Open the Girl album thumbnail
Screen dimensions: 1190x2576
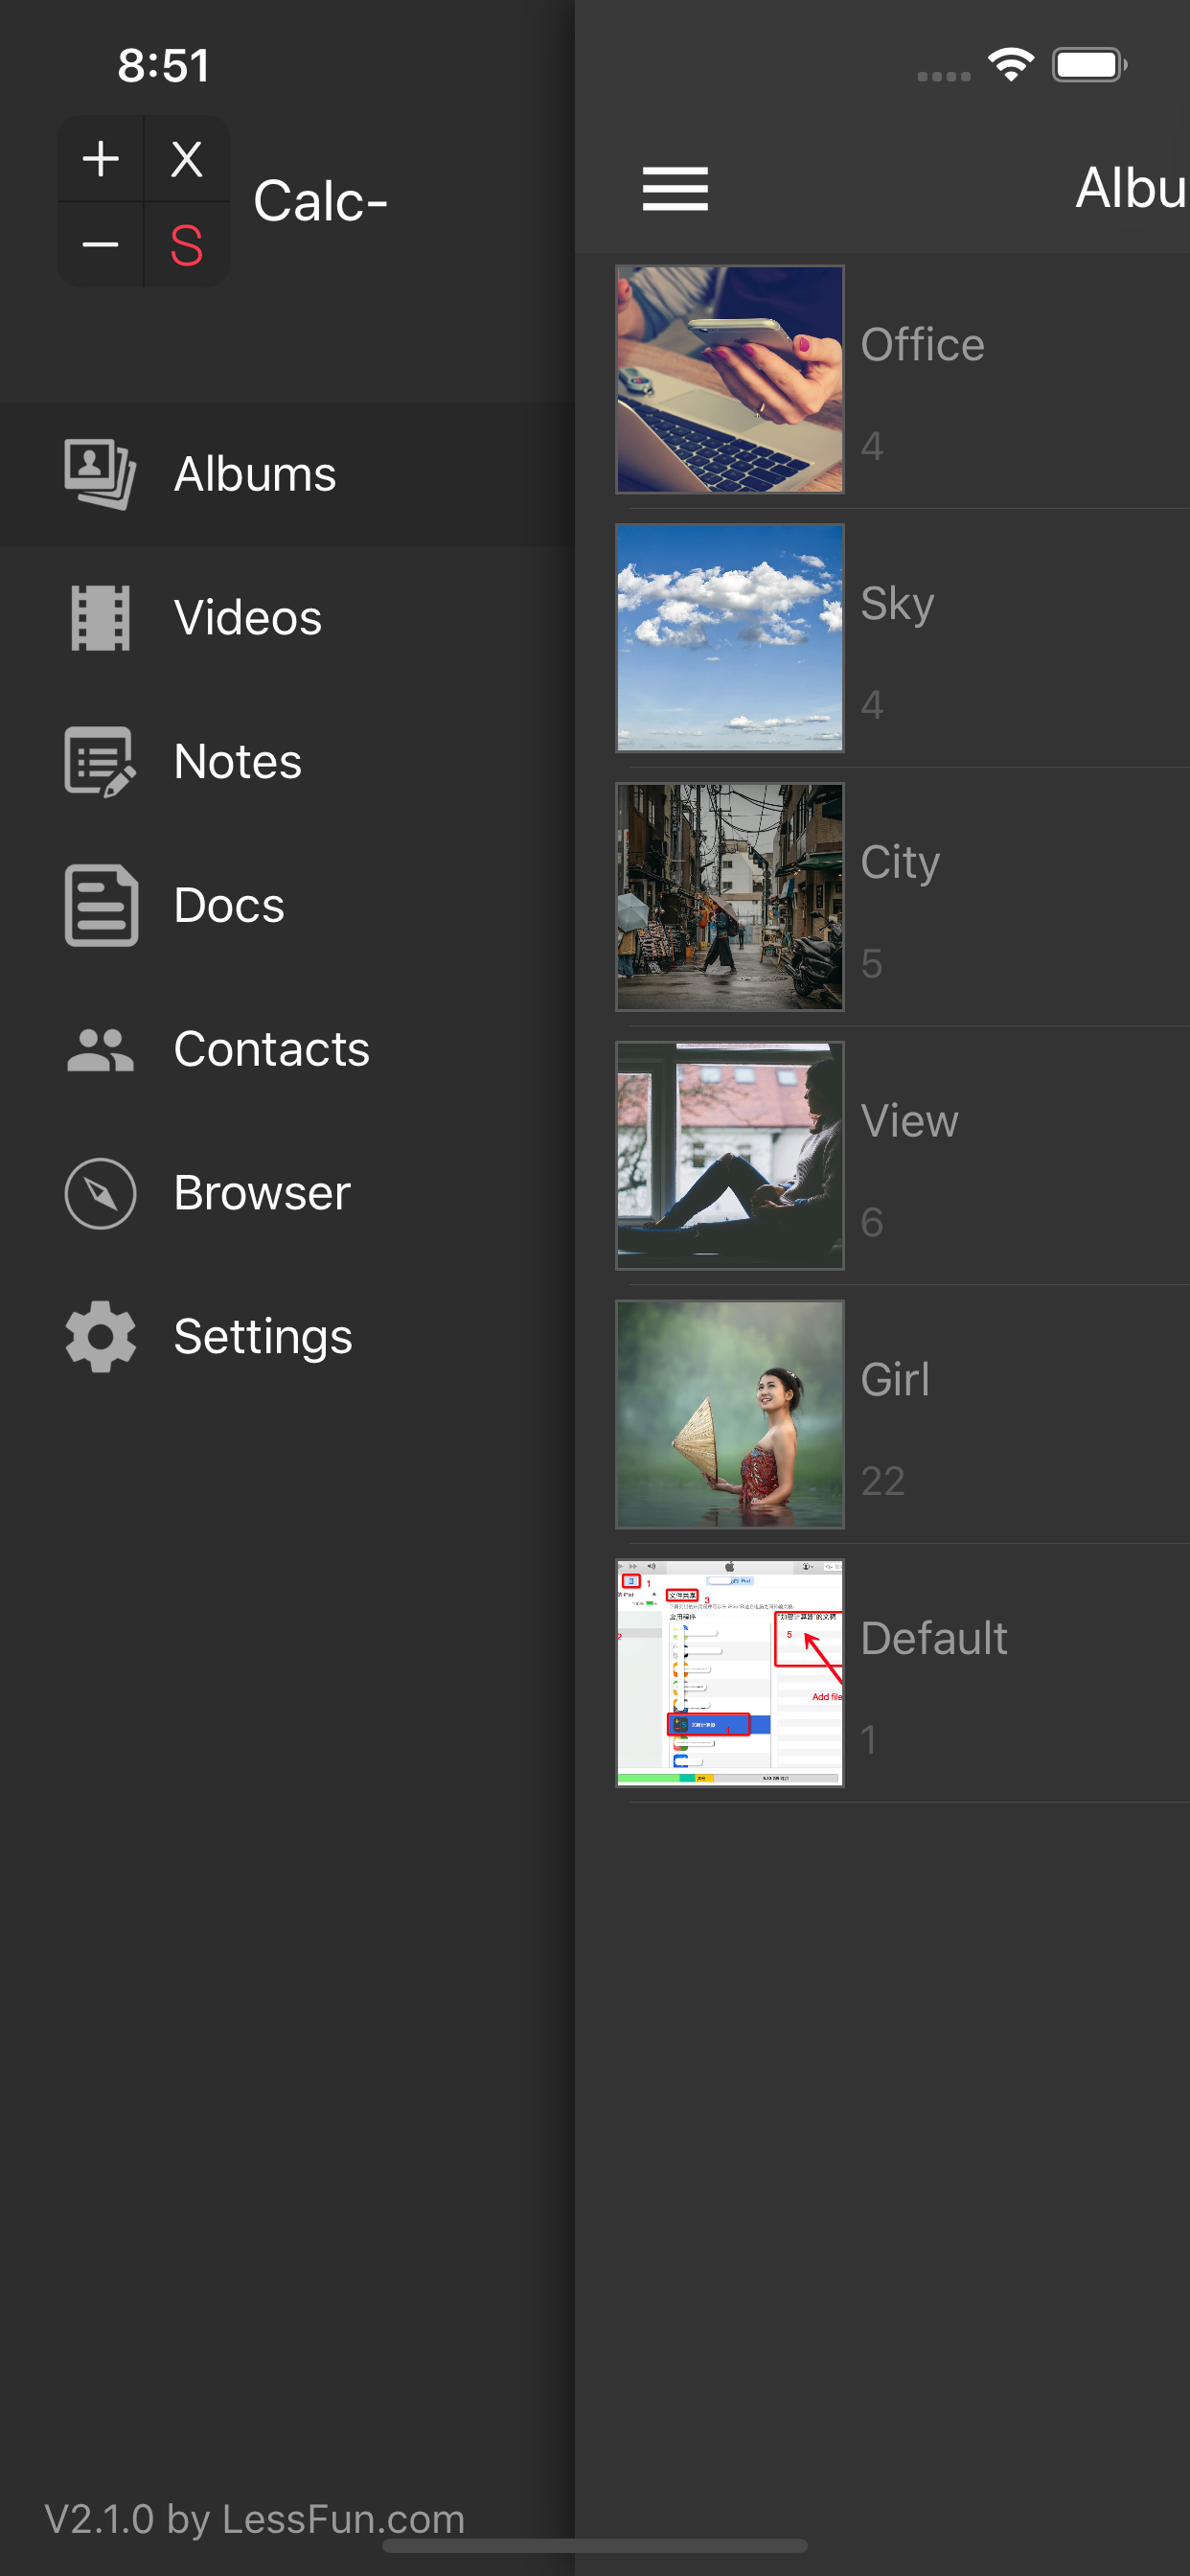click(730, 1415)
